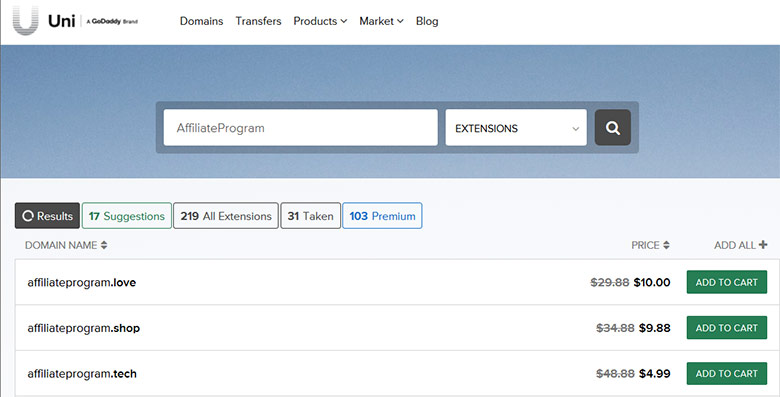Click the $9.88 price
The image size is (780, 397).
655,328
